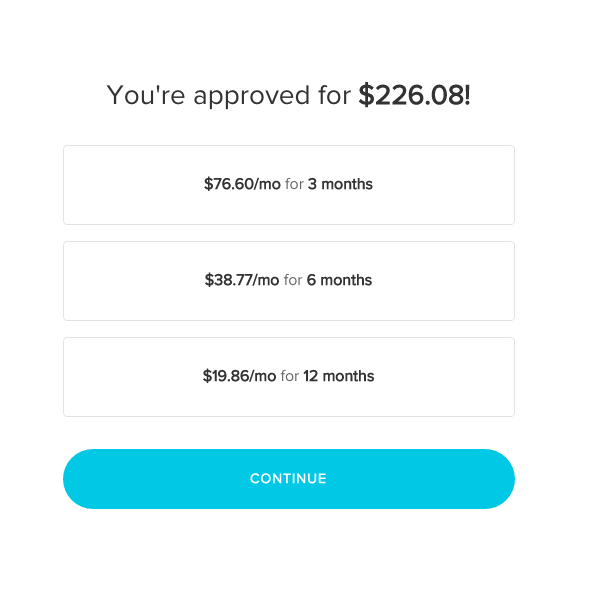The image size is (596, 598).
Task: Choose the $76.60 per month option card
Action: coord(289,185)
